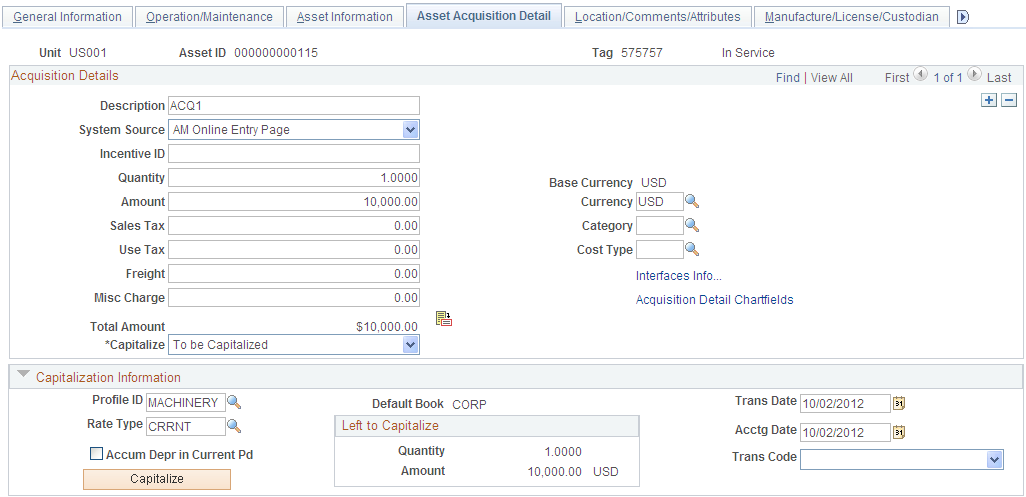1026x497 pixels.
Task: Open Acquisition Detail Chartfields link
Action: 715,300
